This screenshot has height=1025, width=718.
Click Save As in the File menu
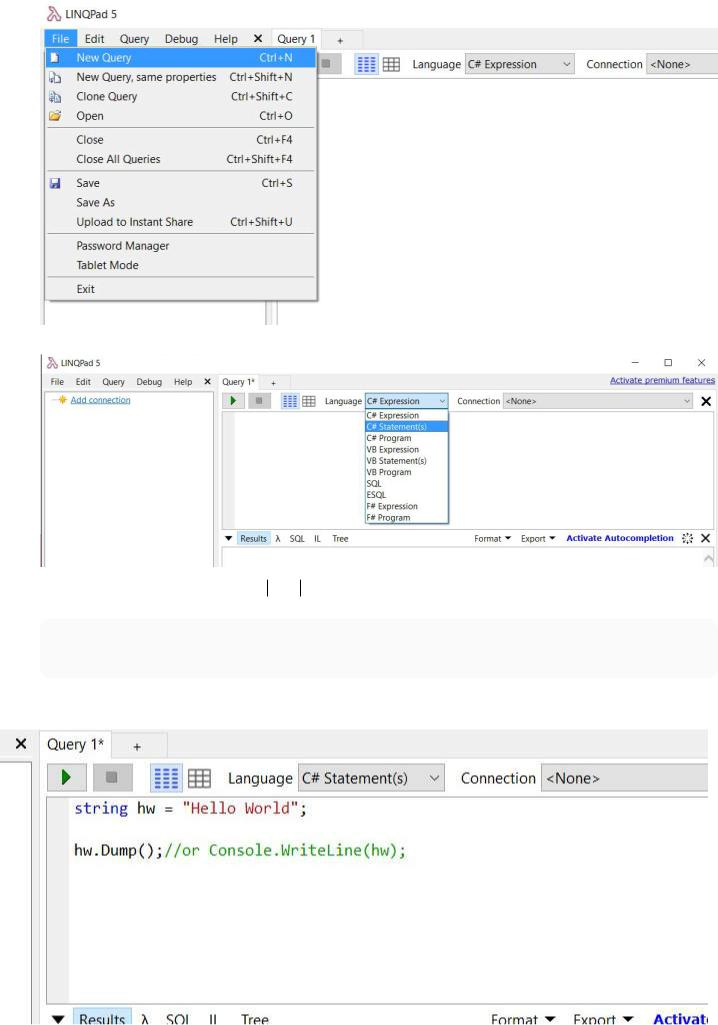tap(181, 203)
